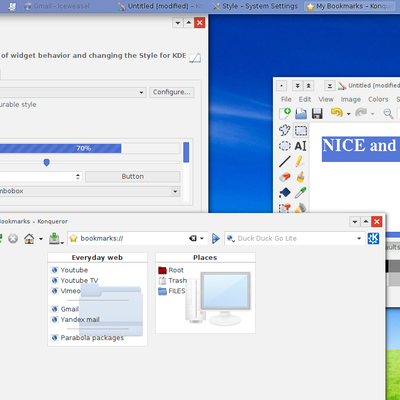Select the Free-Form Selection tool in KolourPaint
400x400 pixels.
(285, 130)
